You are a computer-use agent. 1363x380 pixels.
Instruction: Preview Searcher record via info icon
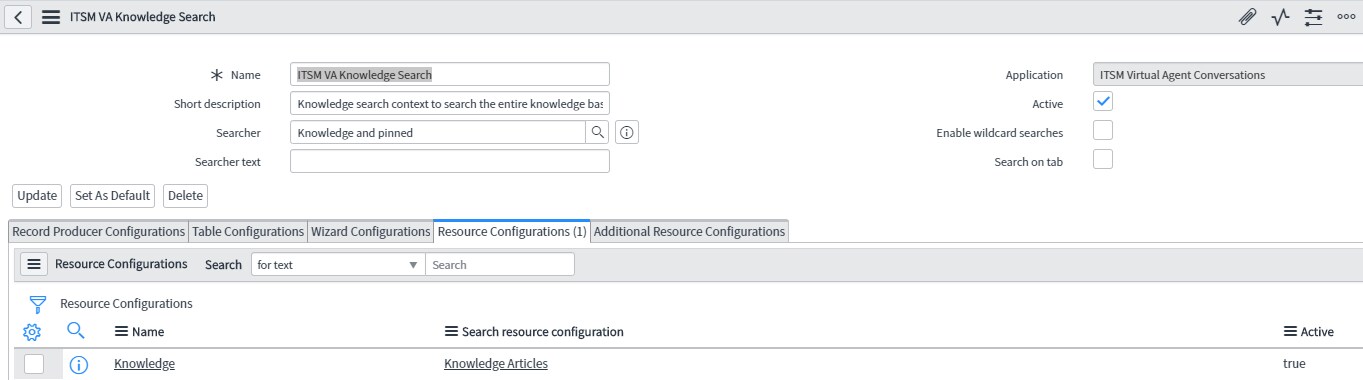[x=627, y=132]
